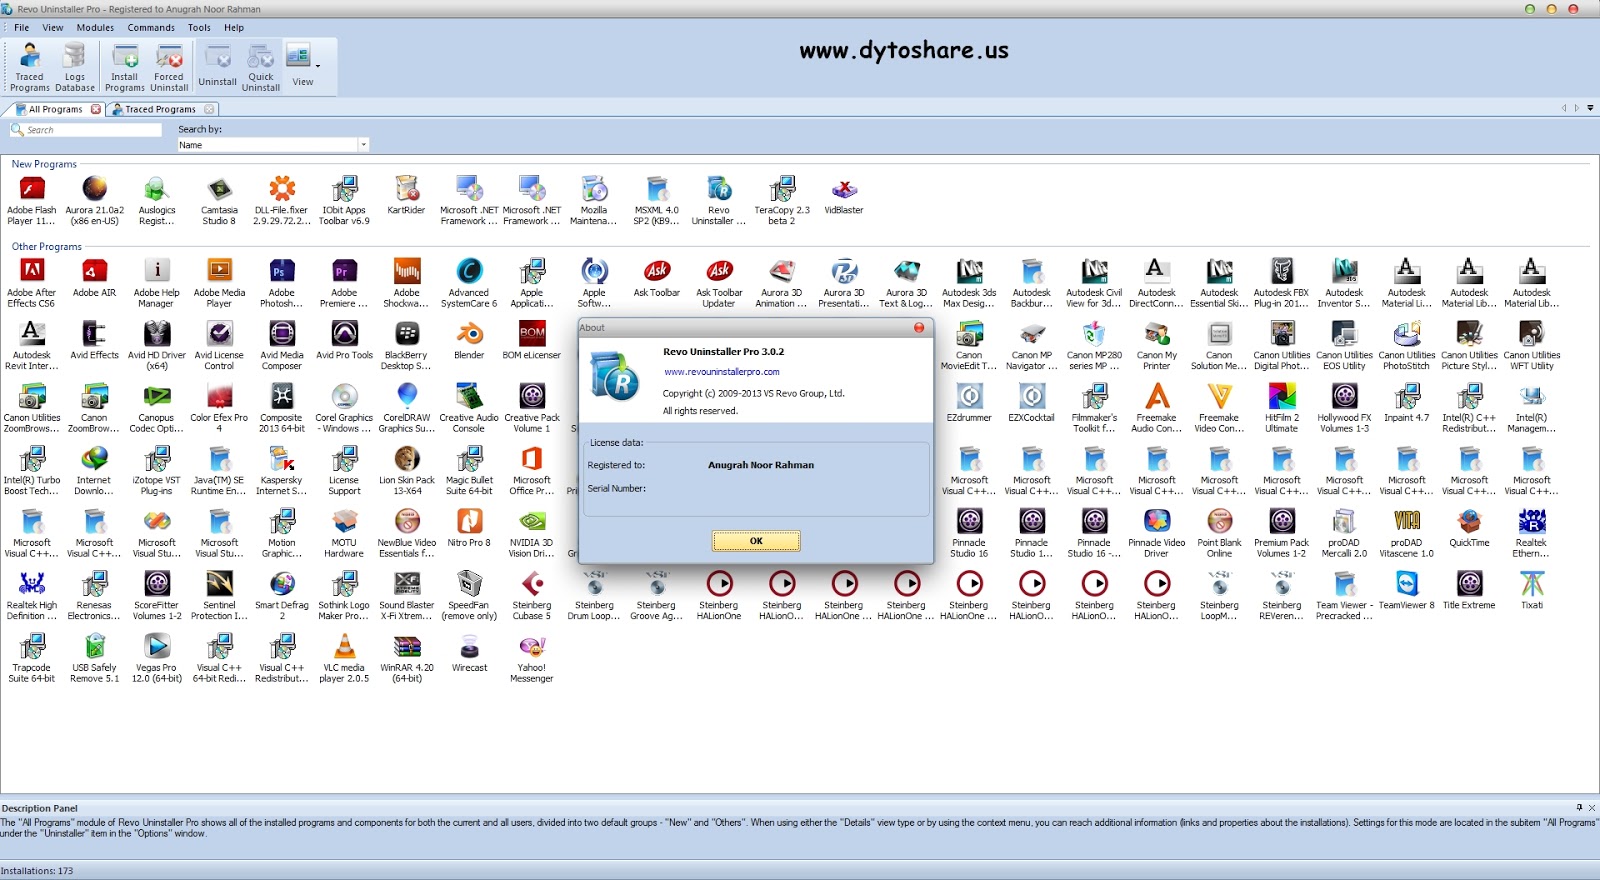The height and width of the screenshot is (880, 1600).
Task: Open the Modules menu
Action: [x=95, y=28]
